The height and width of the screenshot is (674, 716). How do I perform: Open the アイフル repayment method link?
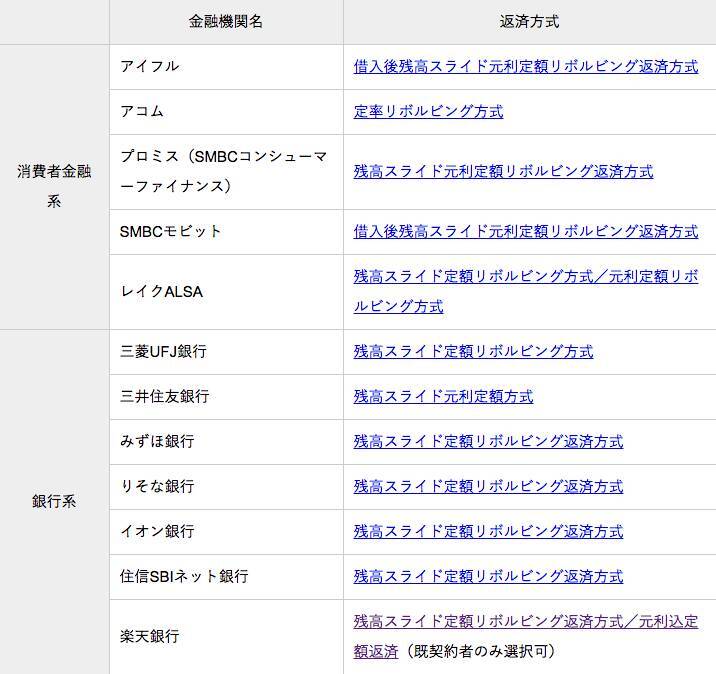tap(525, 67)
